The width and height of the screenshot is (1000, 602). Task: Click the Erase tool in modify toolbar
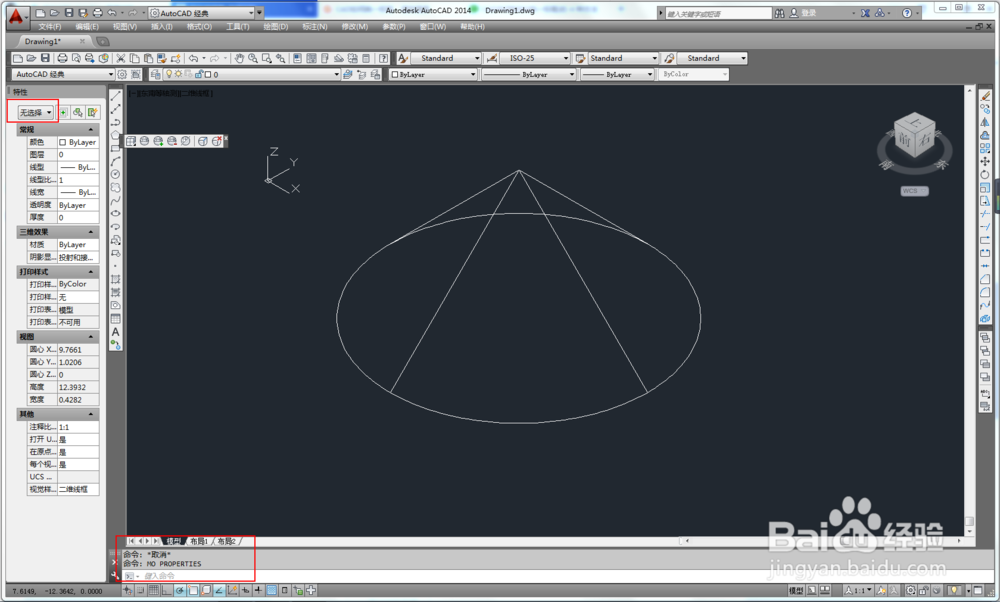click(985, 96)
